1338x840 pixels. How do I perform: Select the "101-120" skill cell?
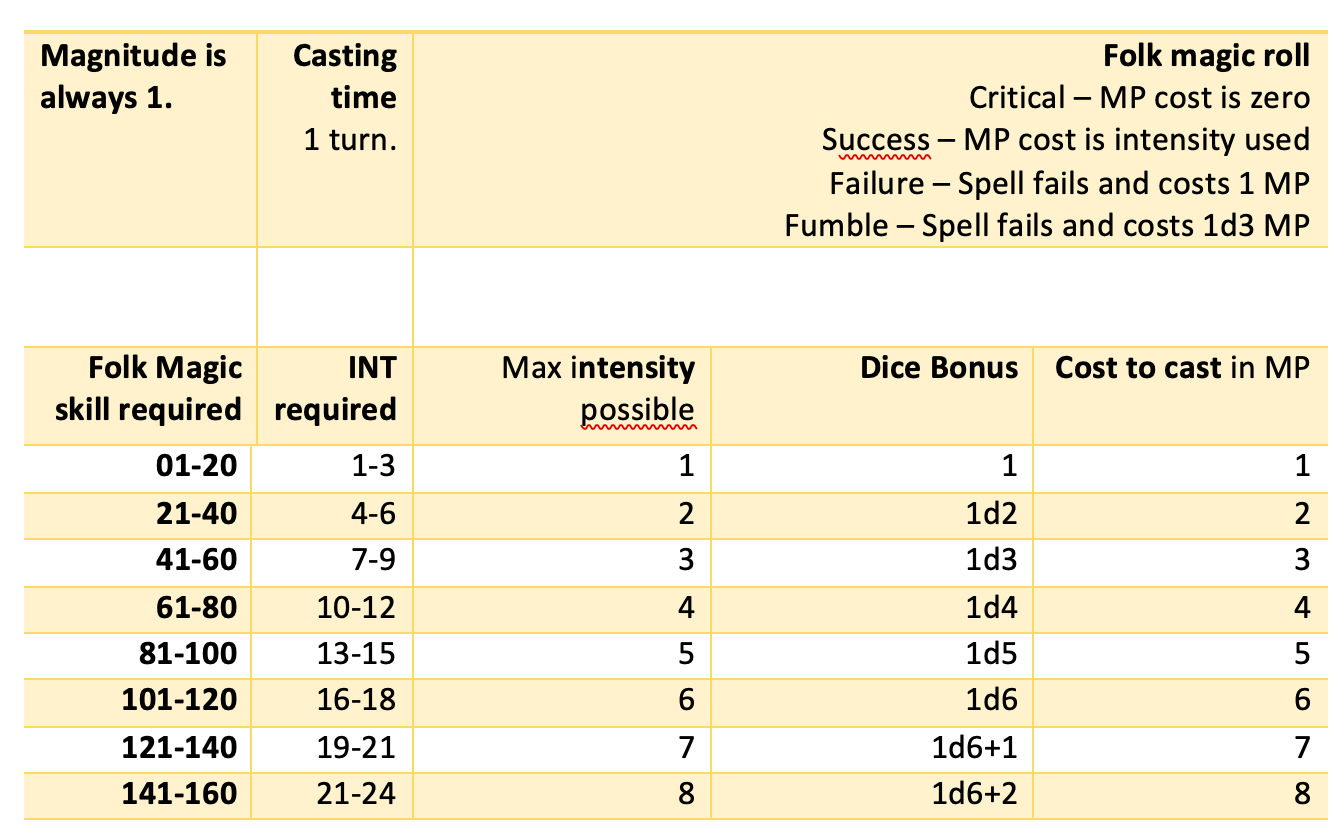click(180, 700)
